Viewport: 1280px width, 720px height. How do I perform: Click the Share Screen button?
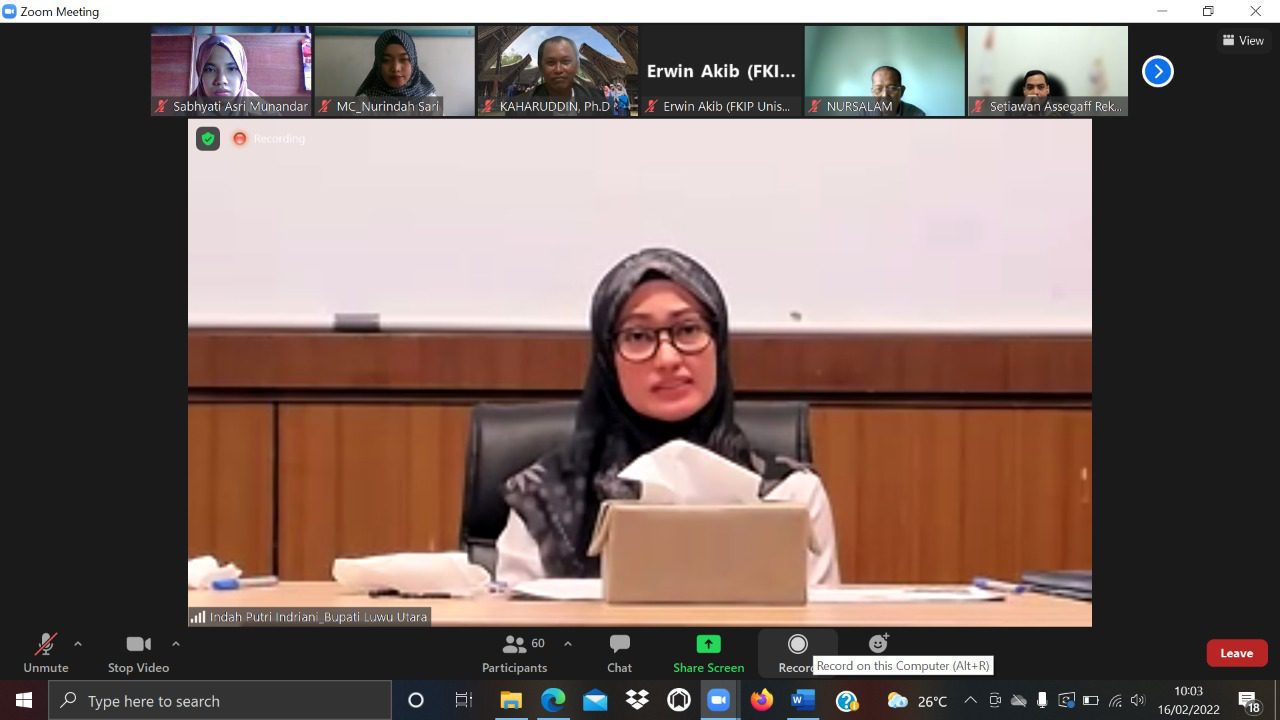[x=708, y=653]
